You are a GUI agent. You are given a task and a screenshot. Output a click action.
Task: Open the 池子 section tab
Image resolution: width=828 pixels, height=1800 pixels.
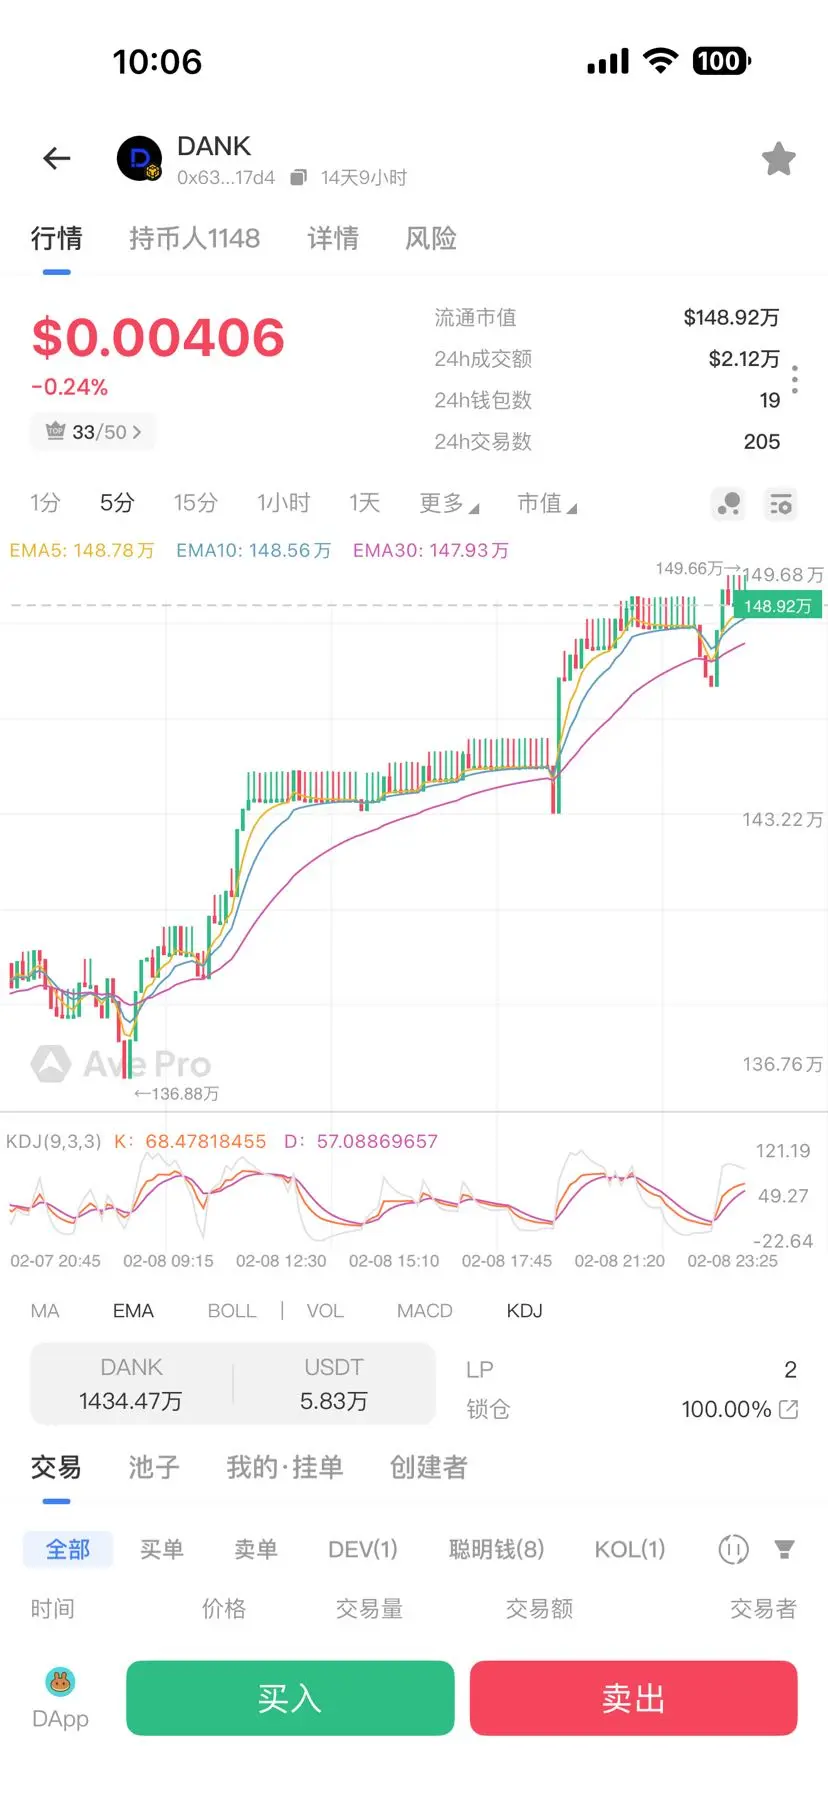[x=154, y=1467]
